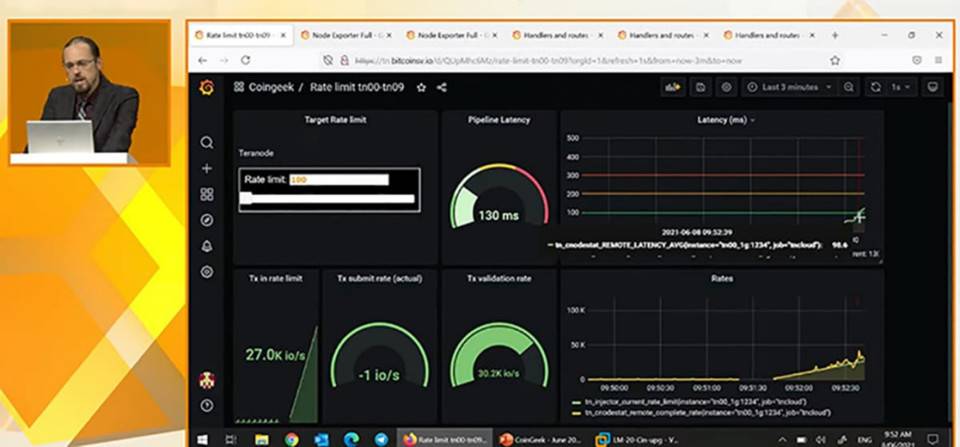Click the Rate limit input field

(339, 179)
